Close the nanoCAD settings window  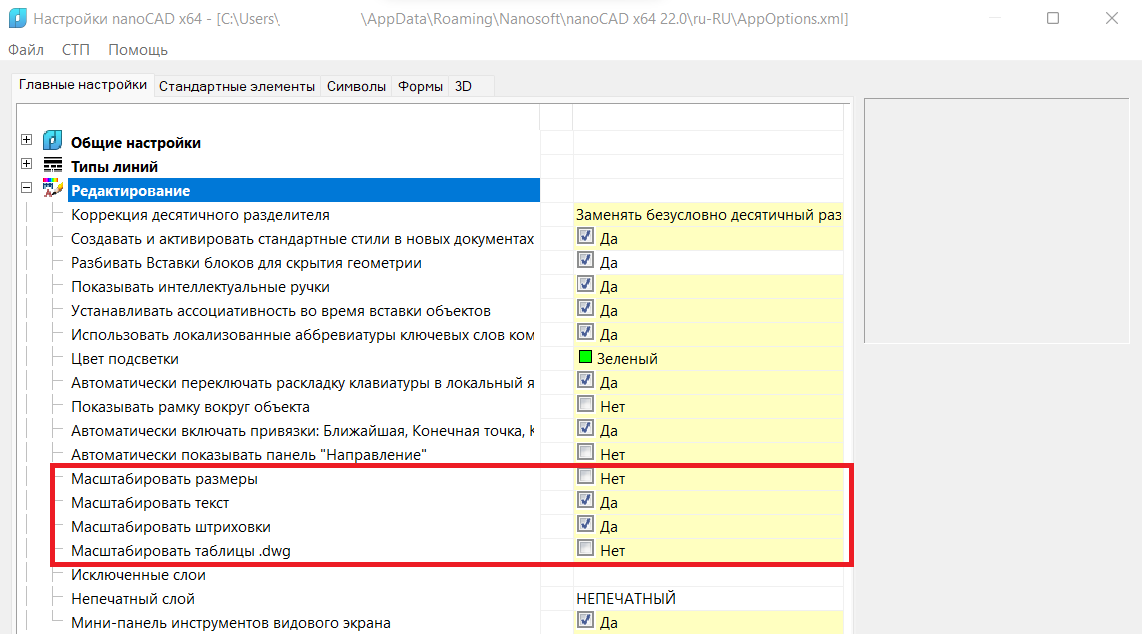(x=1112, y=19)
